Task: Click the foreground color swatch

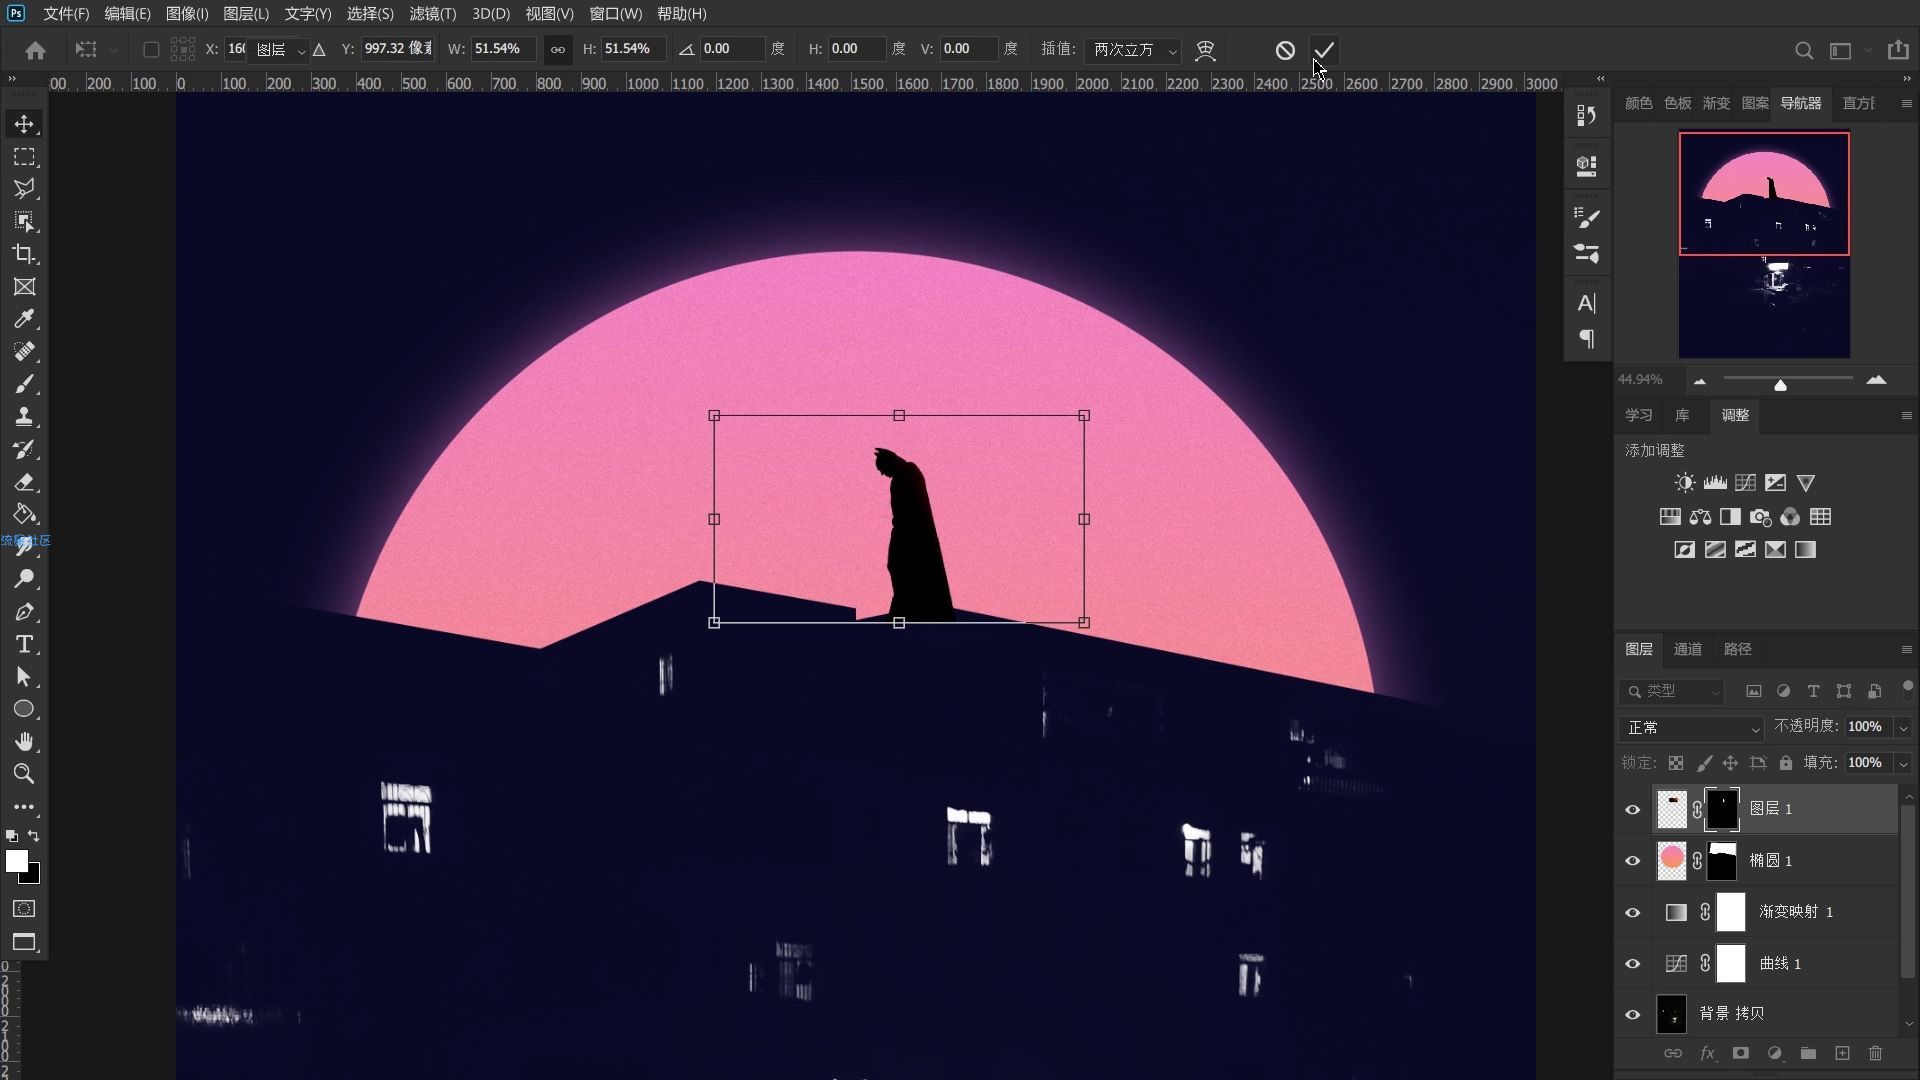Action: click(17, 861)
